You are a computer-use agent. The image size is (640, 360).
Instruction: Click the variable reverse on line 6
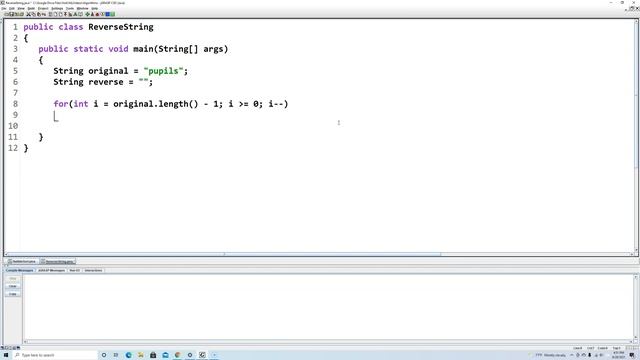[106, 82]
